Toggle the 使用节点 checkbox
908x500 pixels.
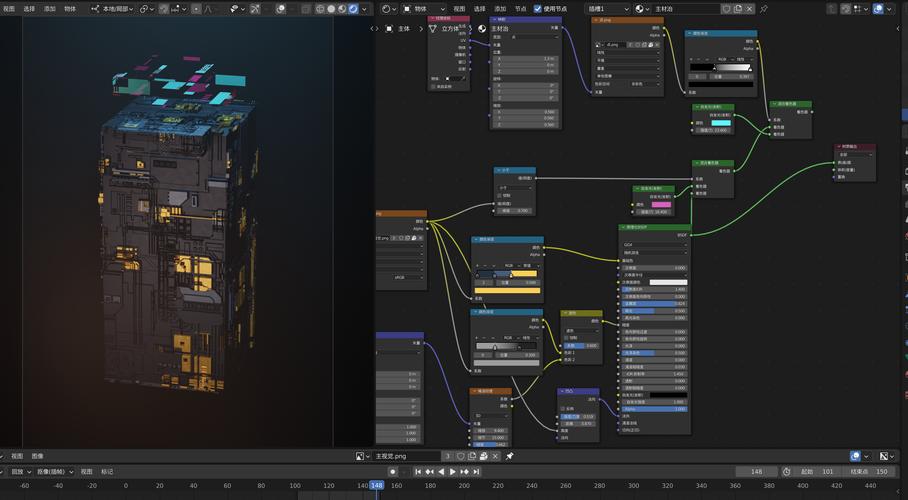(x=537, y=9)
